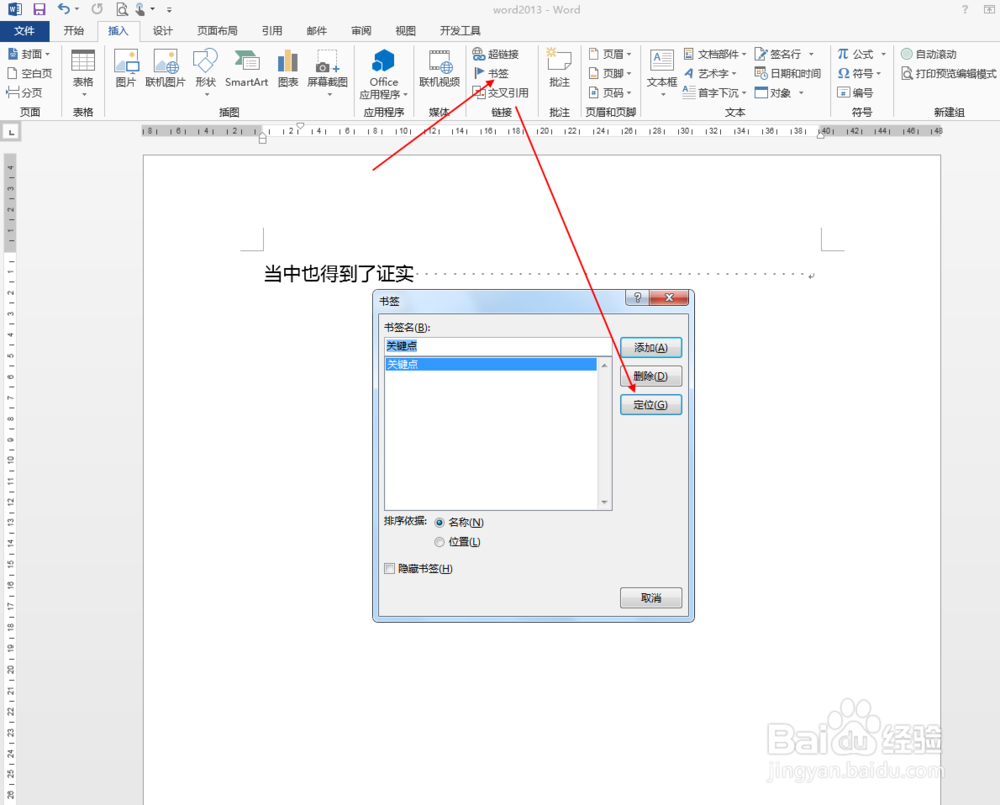Switch to the References (引用) tab
The width and height of the screenshot is (1000, 805).
[272, 31]
